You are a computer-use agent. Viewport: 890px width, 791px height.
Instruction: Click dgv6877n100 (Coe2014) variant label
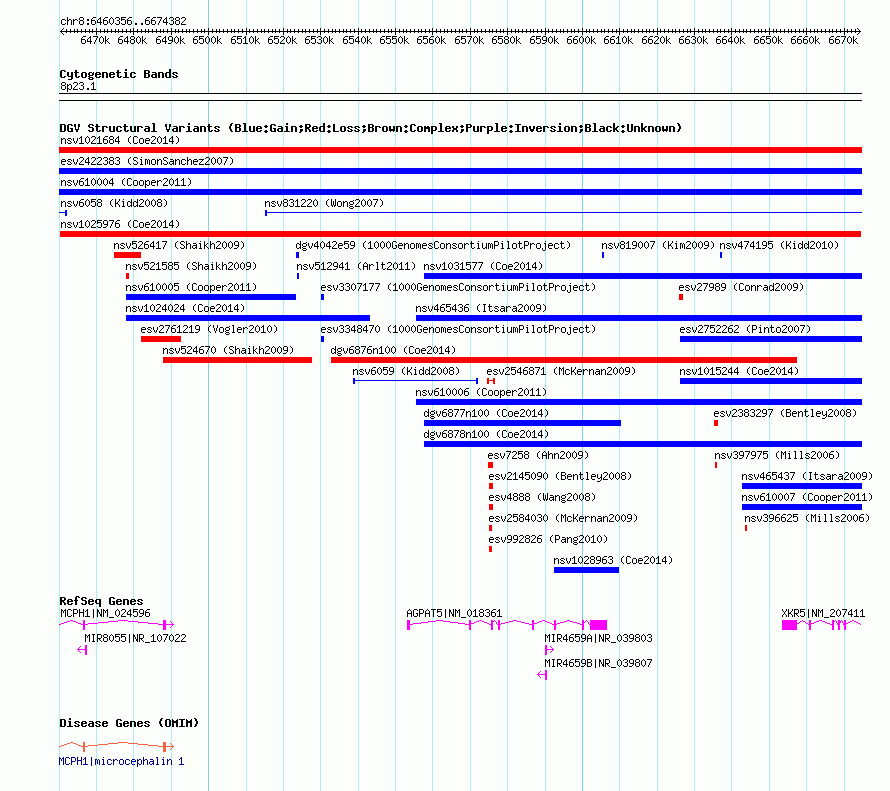(x=486, y=413)
